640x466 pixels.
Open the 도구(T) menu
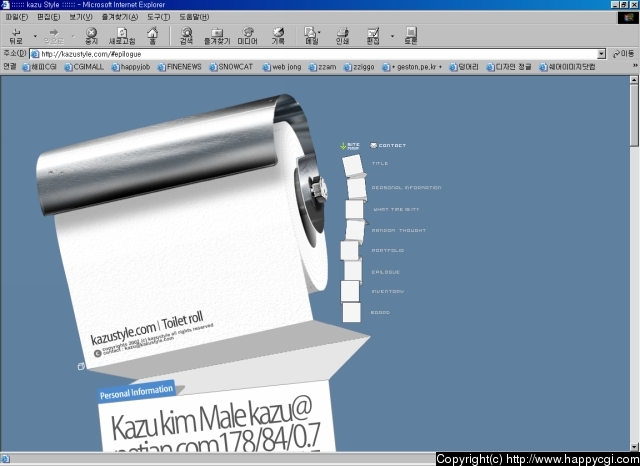[x=158, y=17]
